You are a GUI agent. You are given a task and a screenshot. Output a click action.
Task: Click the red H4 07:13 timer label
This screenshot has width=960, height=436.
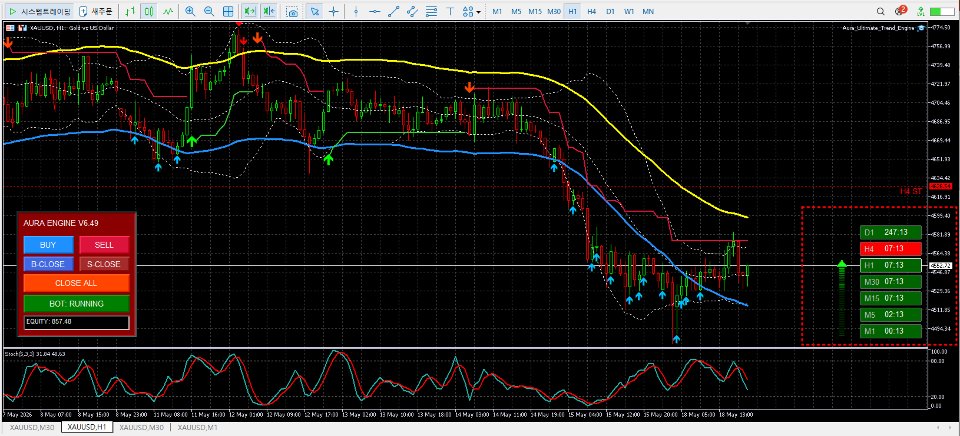pyautogui.click(x=890, y=249)
